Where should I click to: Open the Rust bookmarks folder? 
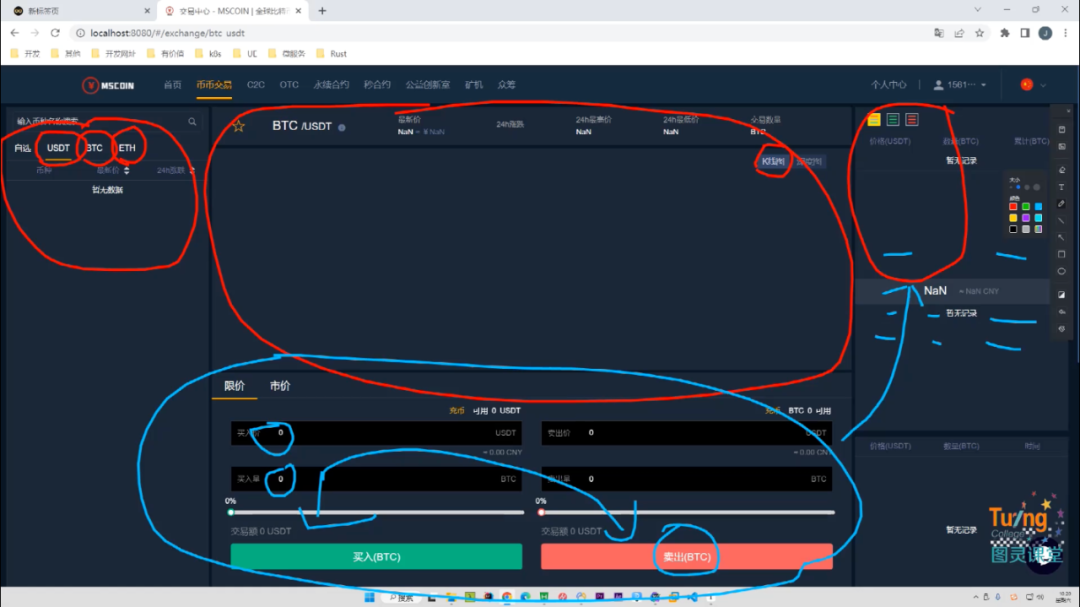[x=331, y=54]
